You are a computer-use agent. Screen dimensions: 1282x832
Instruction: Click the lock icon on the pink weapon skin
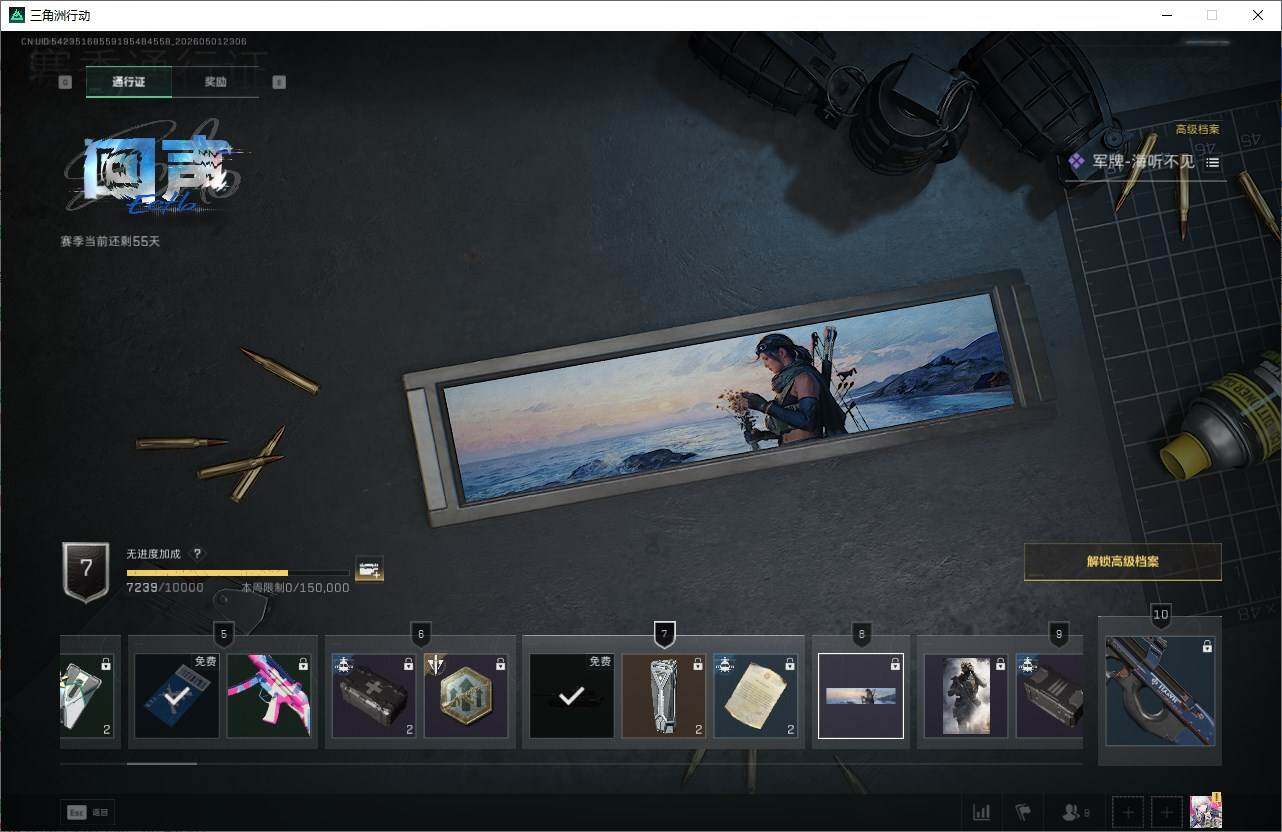click(303, 663)
